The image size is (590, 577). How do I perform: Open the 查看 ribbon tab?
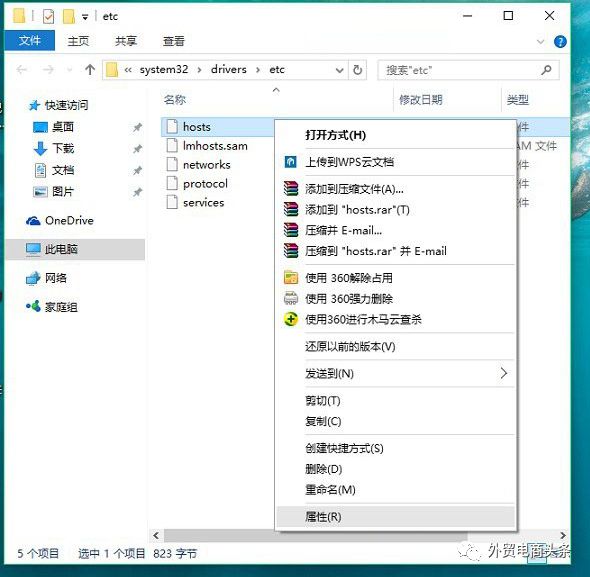point(173,41)
